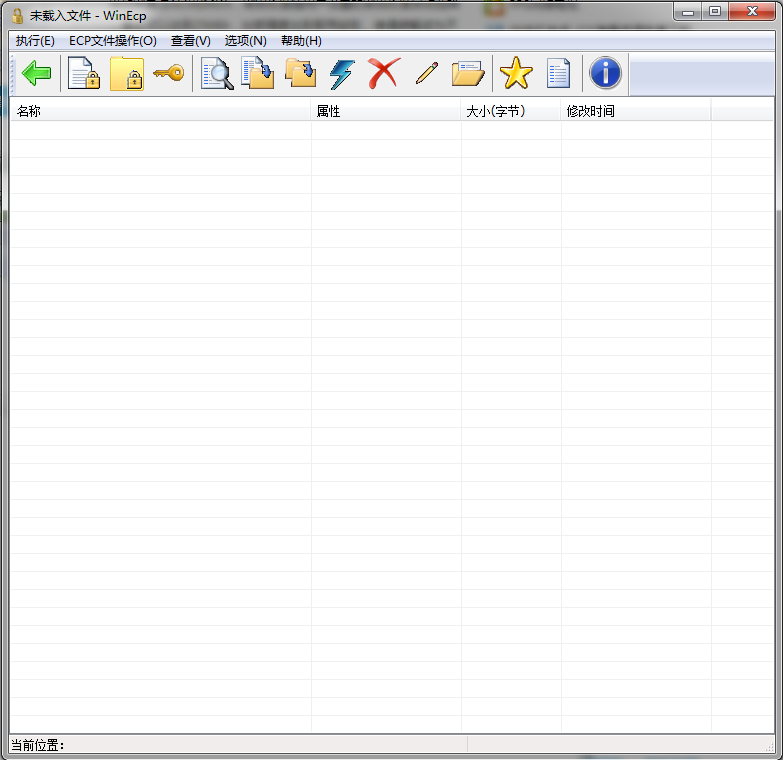Click the yellow star favorites icon
This screenshot has height=760, width=783.
click(516, 74)
